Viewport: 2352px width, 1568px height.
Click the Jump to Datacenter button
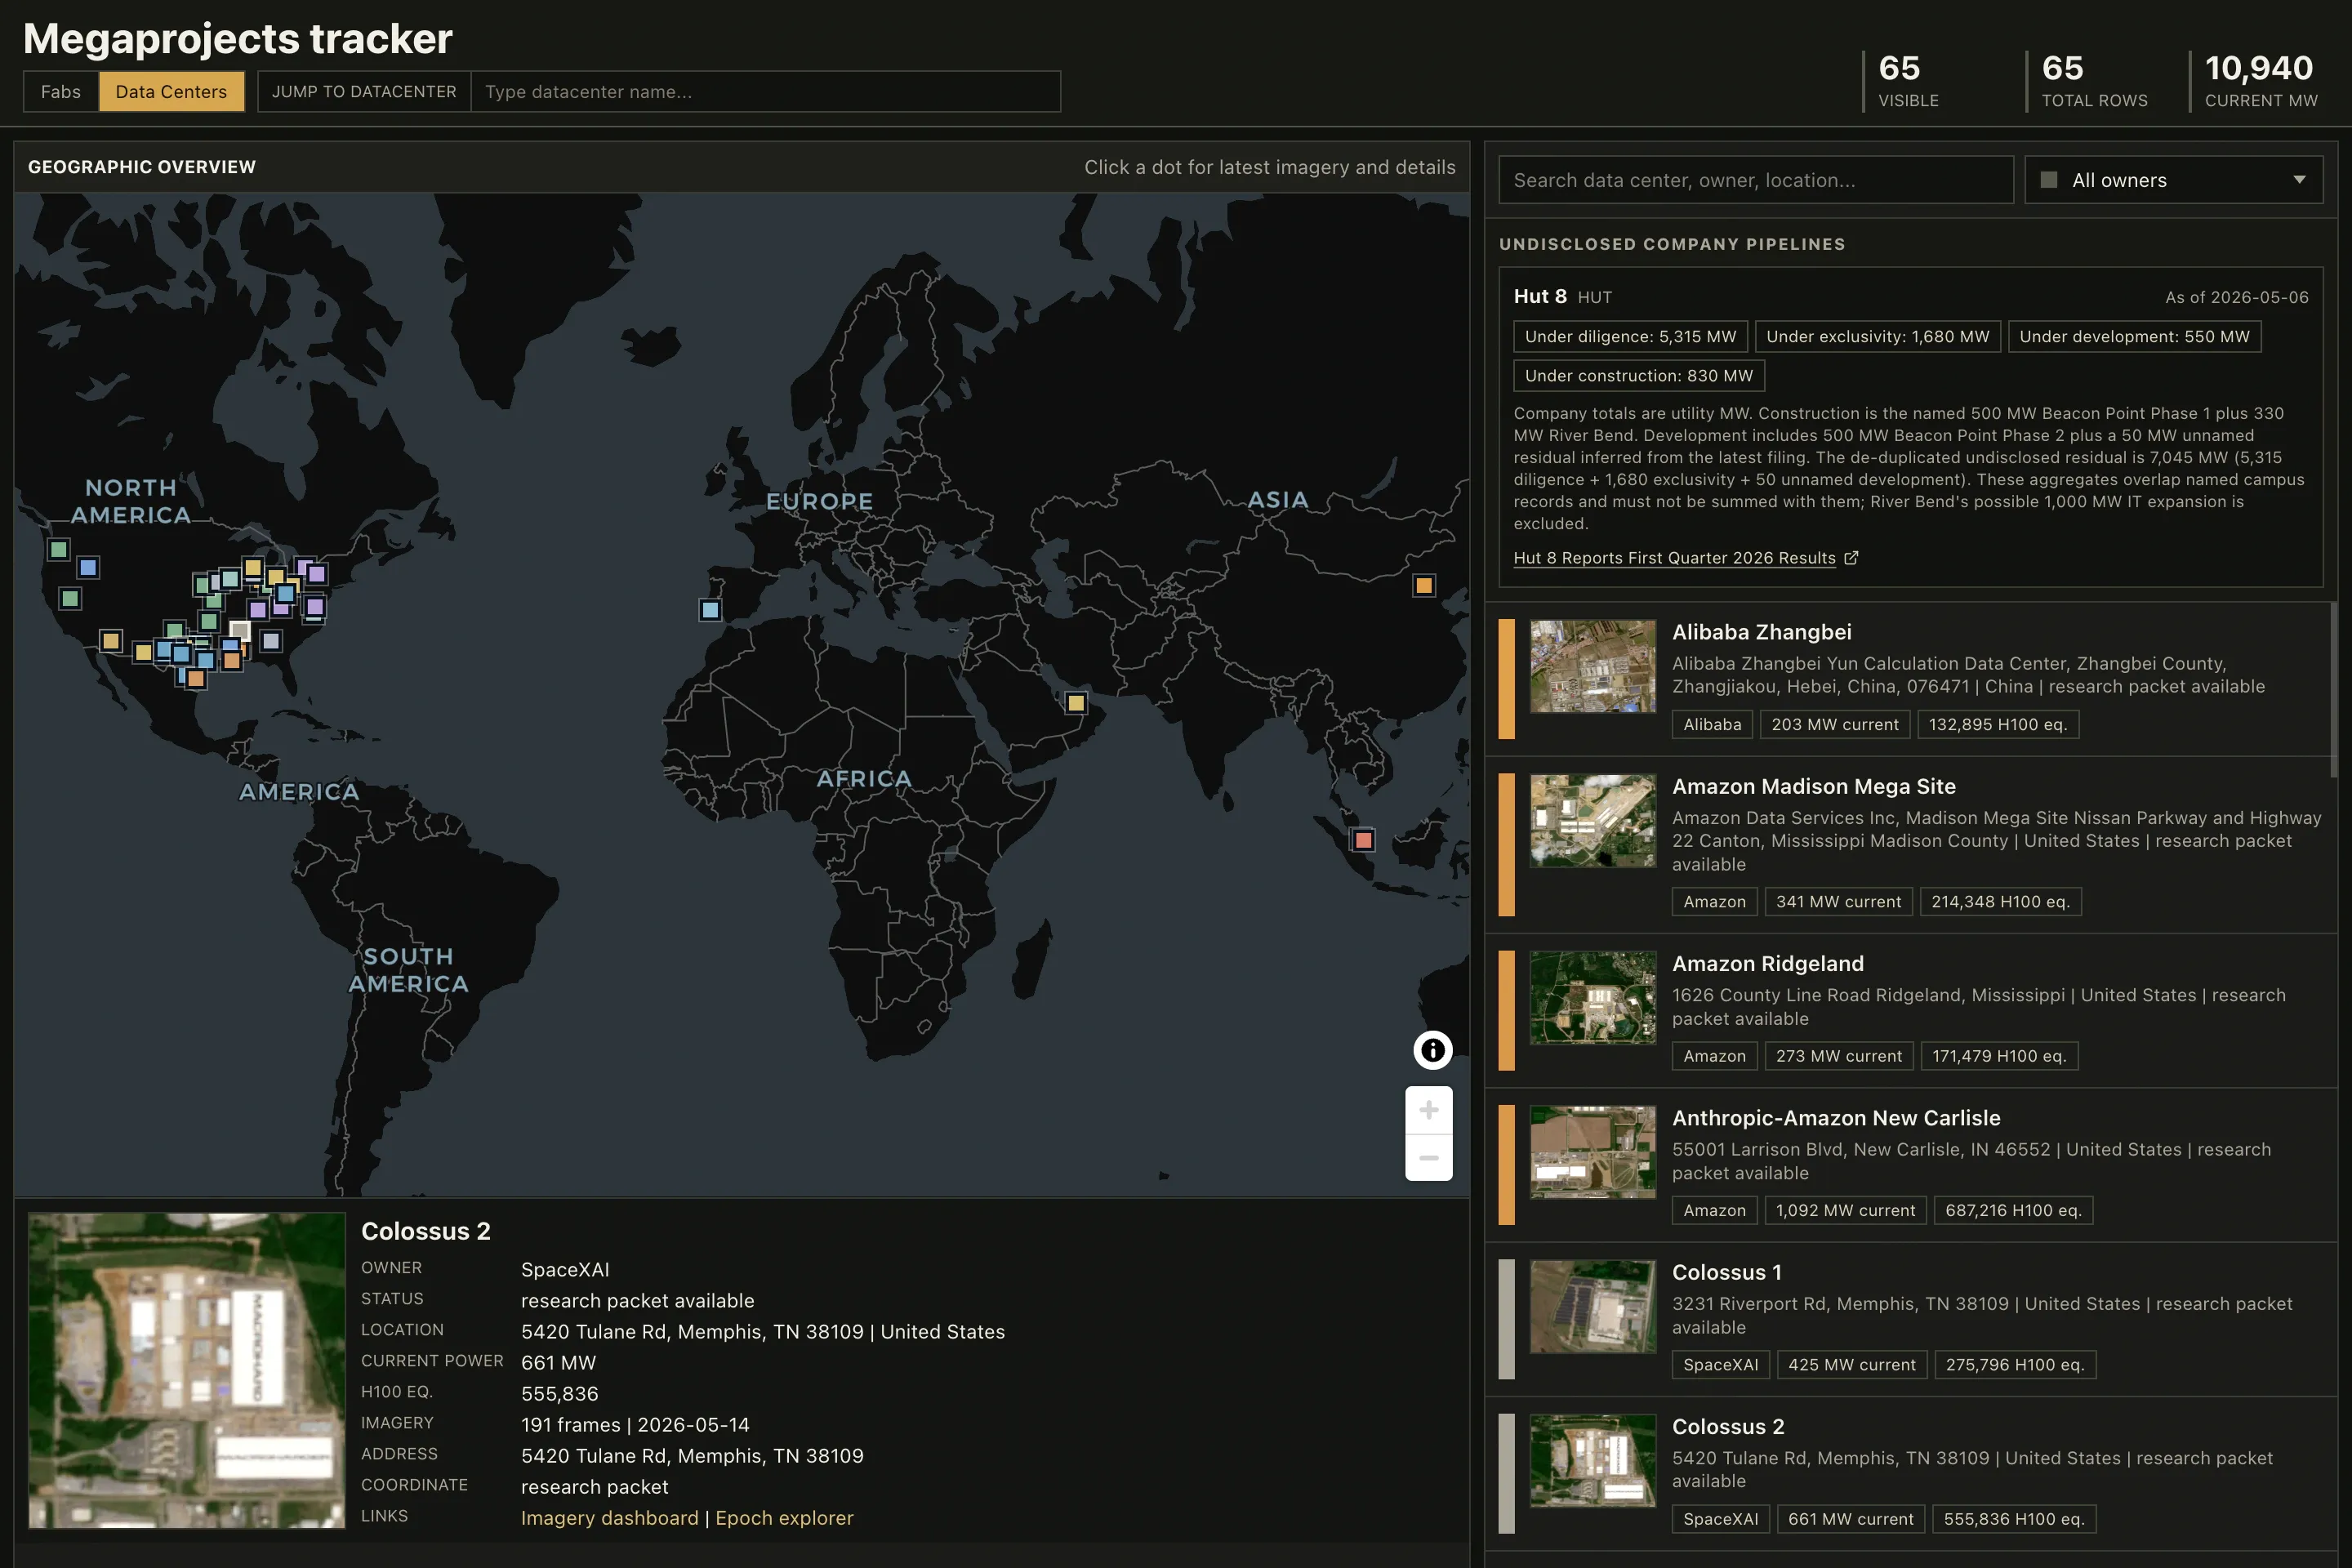[364, 92]
